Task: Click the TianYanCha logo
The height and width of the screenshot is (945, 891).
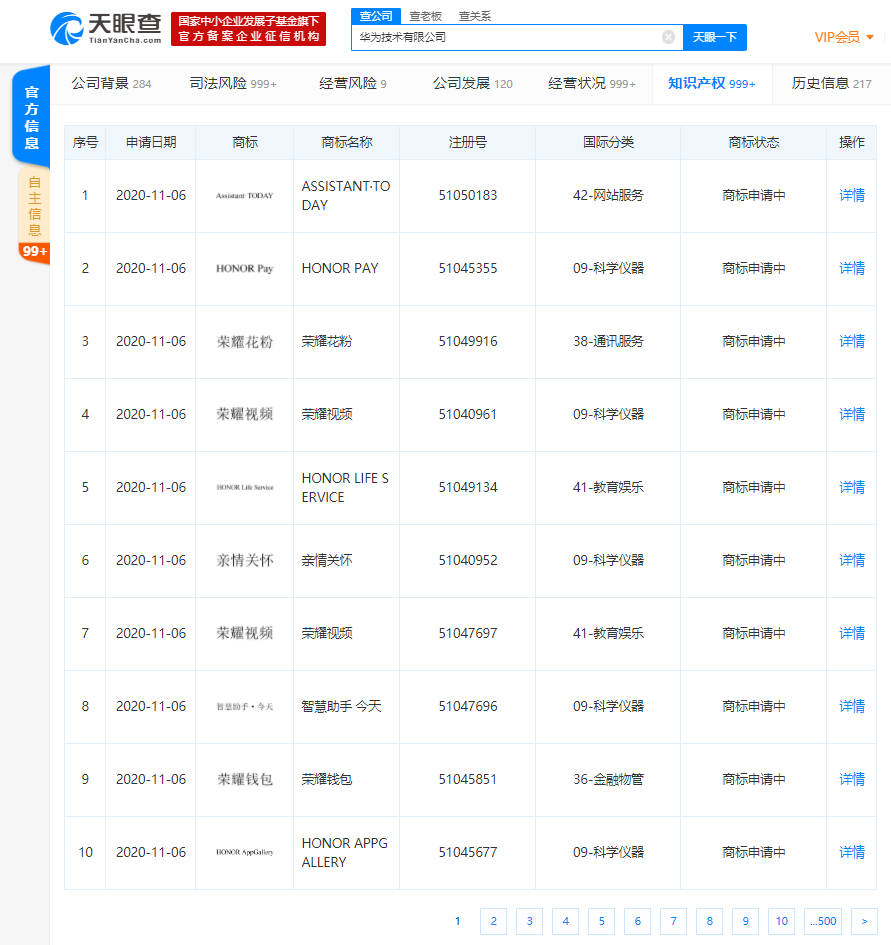Action: pyautogui.click(x=105, y=28)
